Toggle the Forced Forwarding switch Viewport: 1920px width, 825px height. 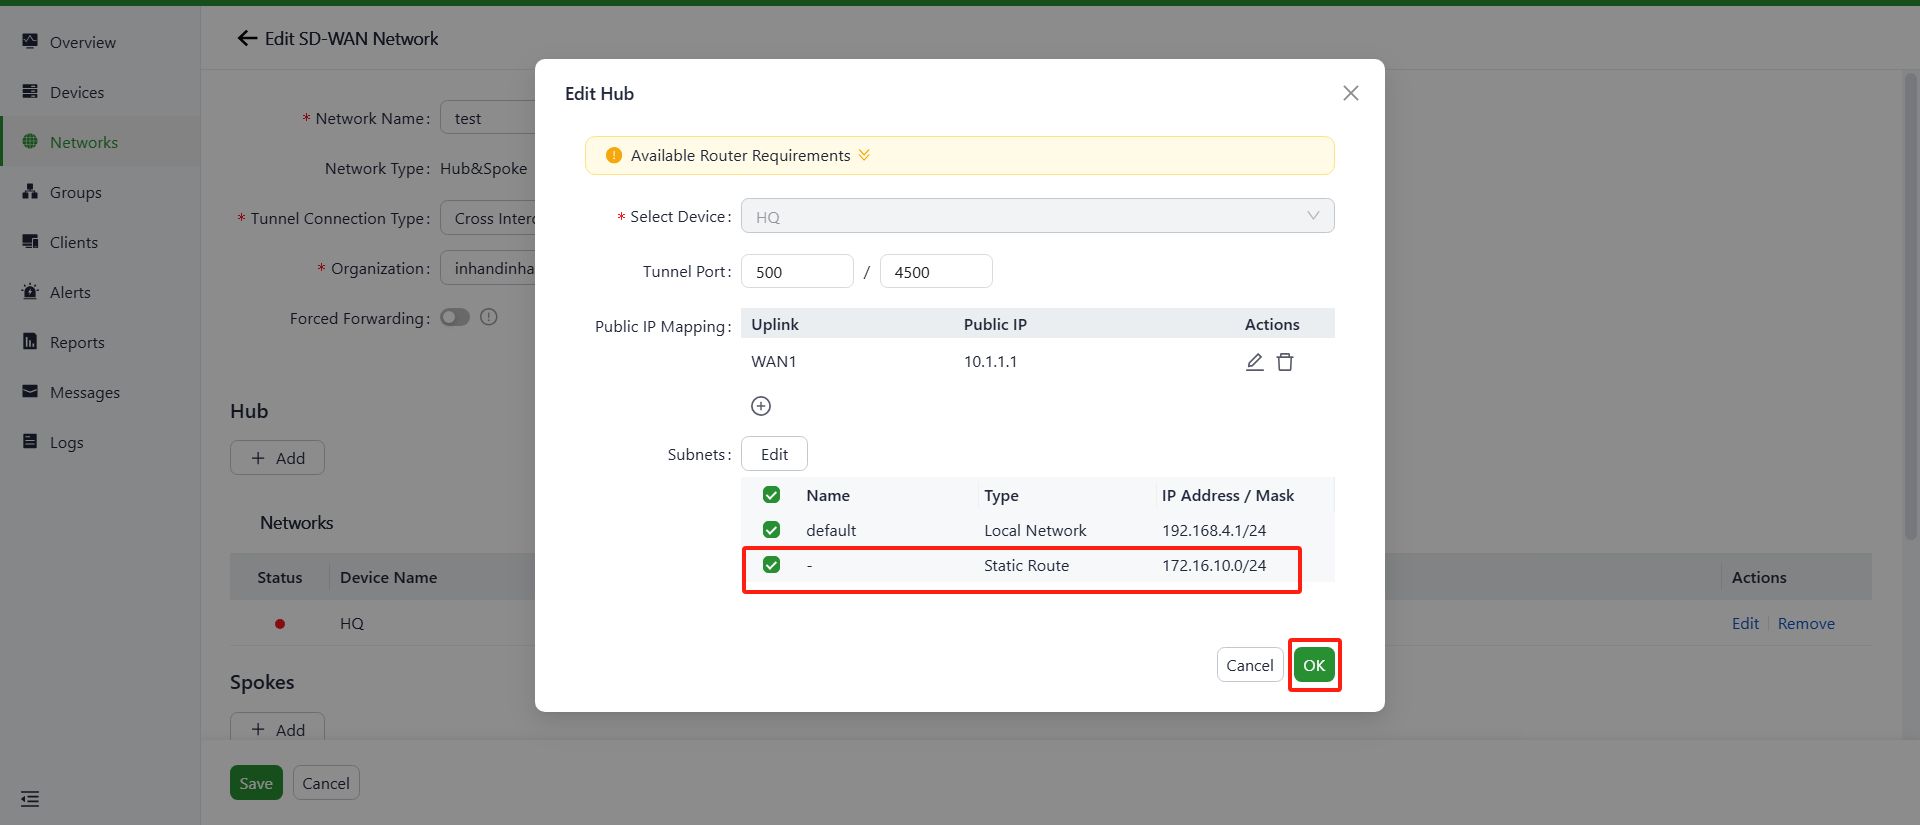[455, 317]
